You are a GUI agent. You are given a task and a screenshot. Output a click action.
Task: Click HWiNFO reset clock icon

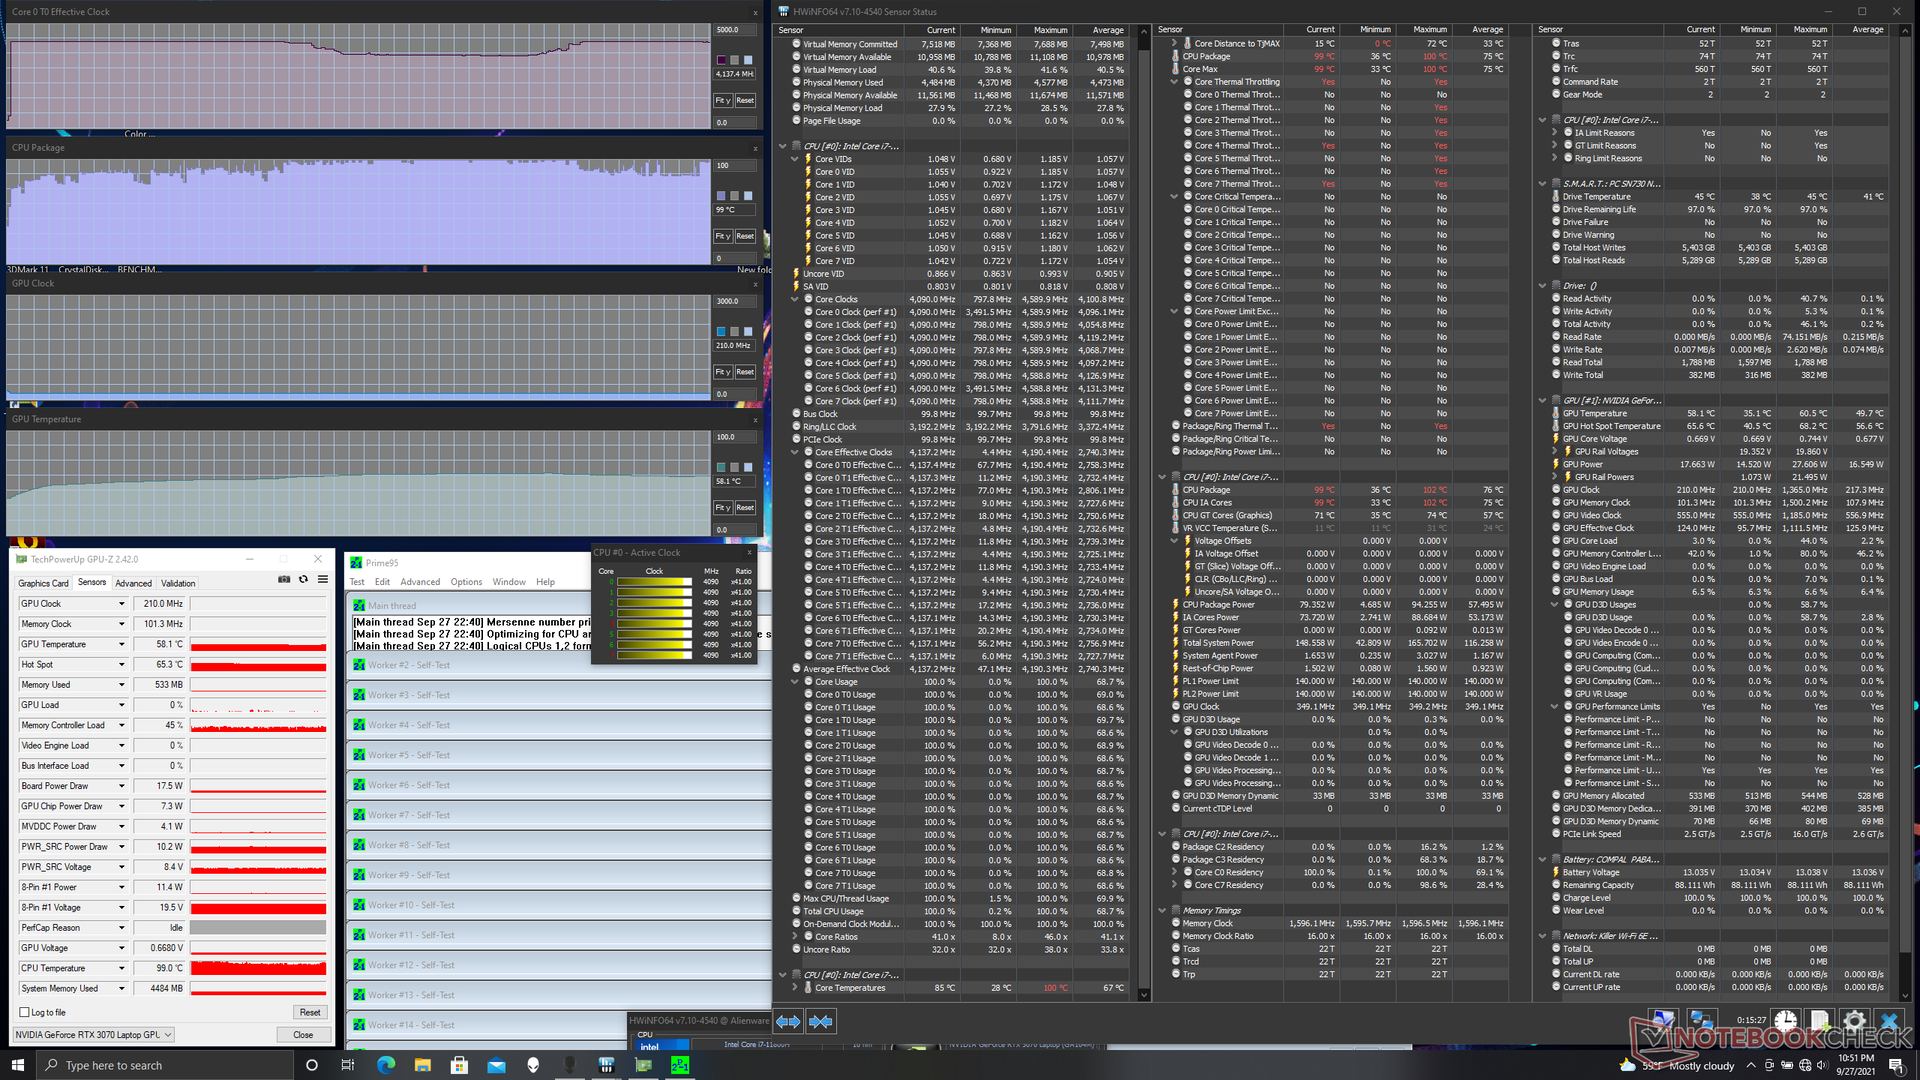click(x=1786, y=1022)
